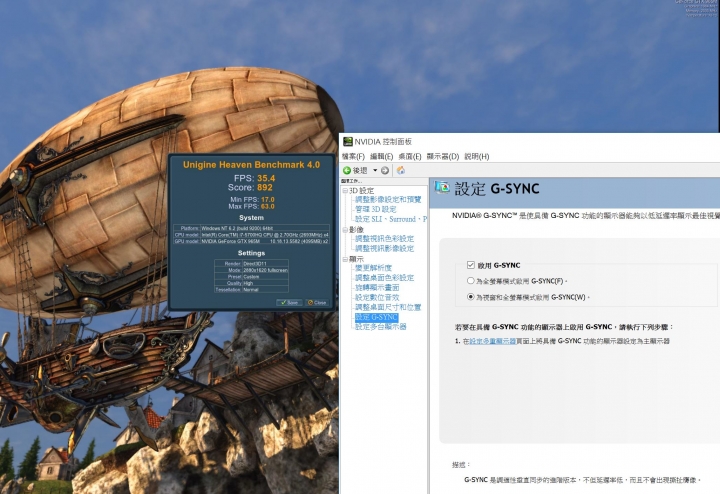Screen dimensions: 720x494
Task: Open 管理 3D 設定 in the tree
Action: pos(376,209)
